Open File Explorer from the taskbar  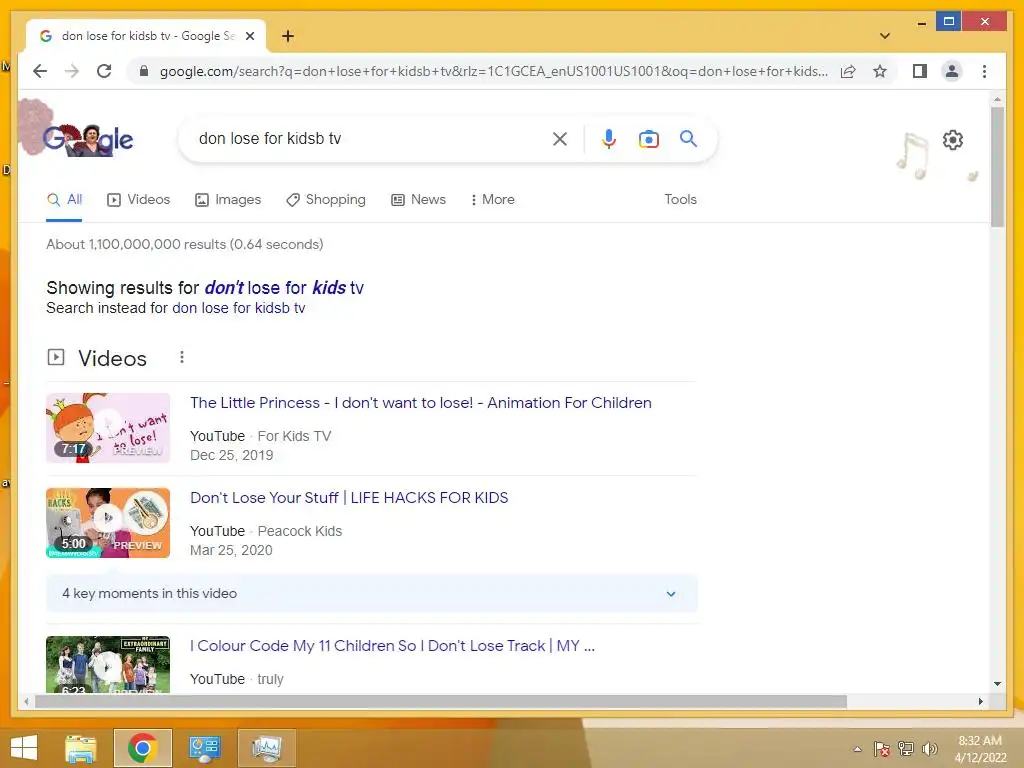pos(81,748)
